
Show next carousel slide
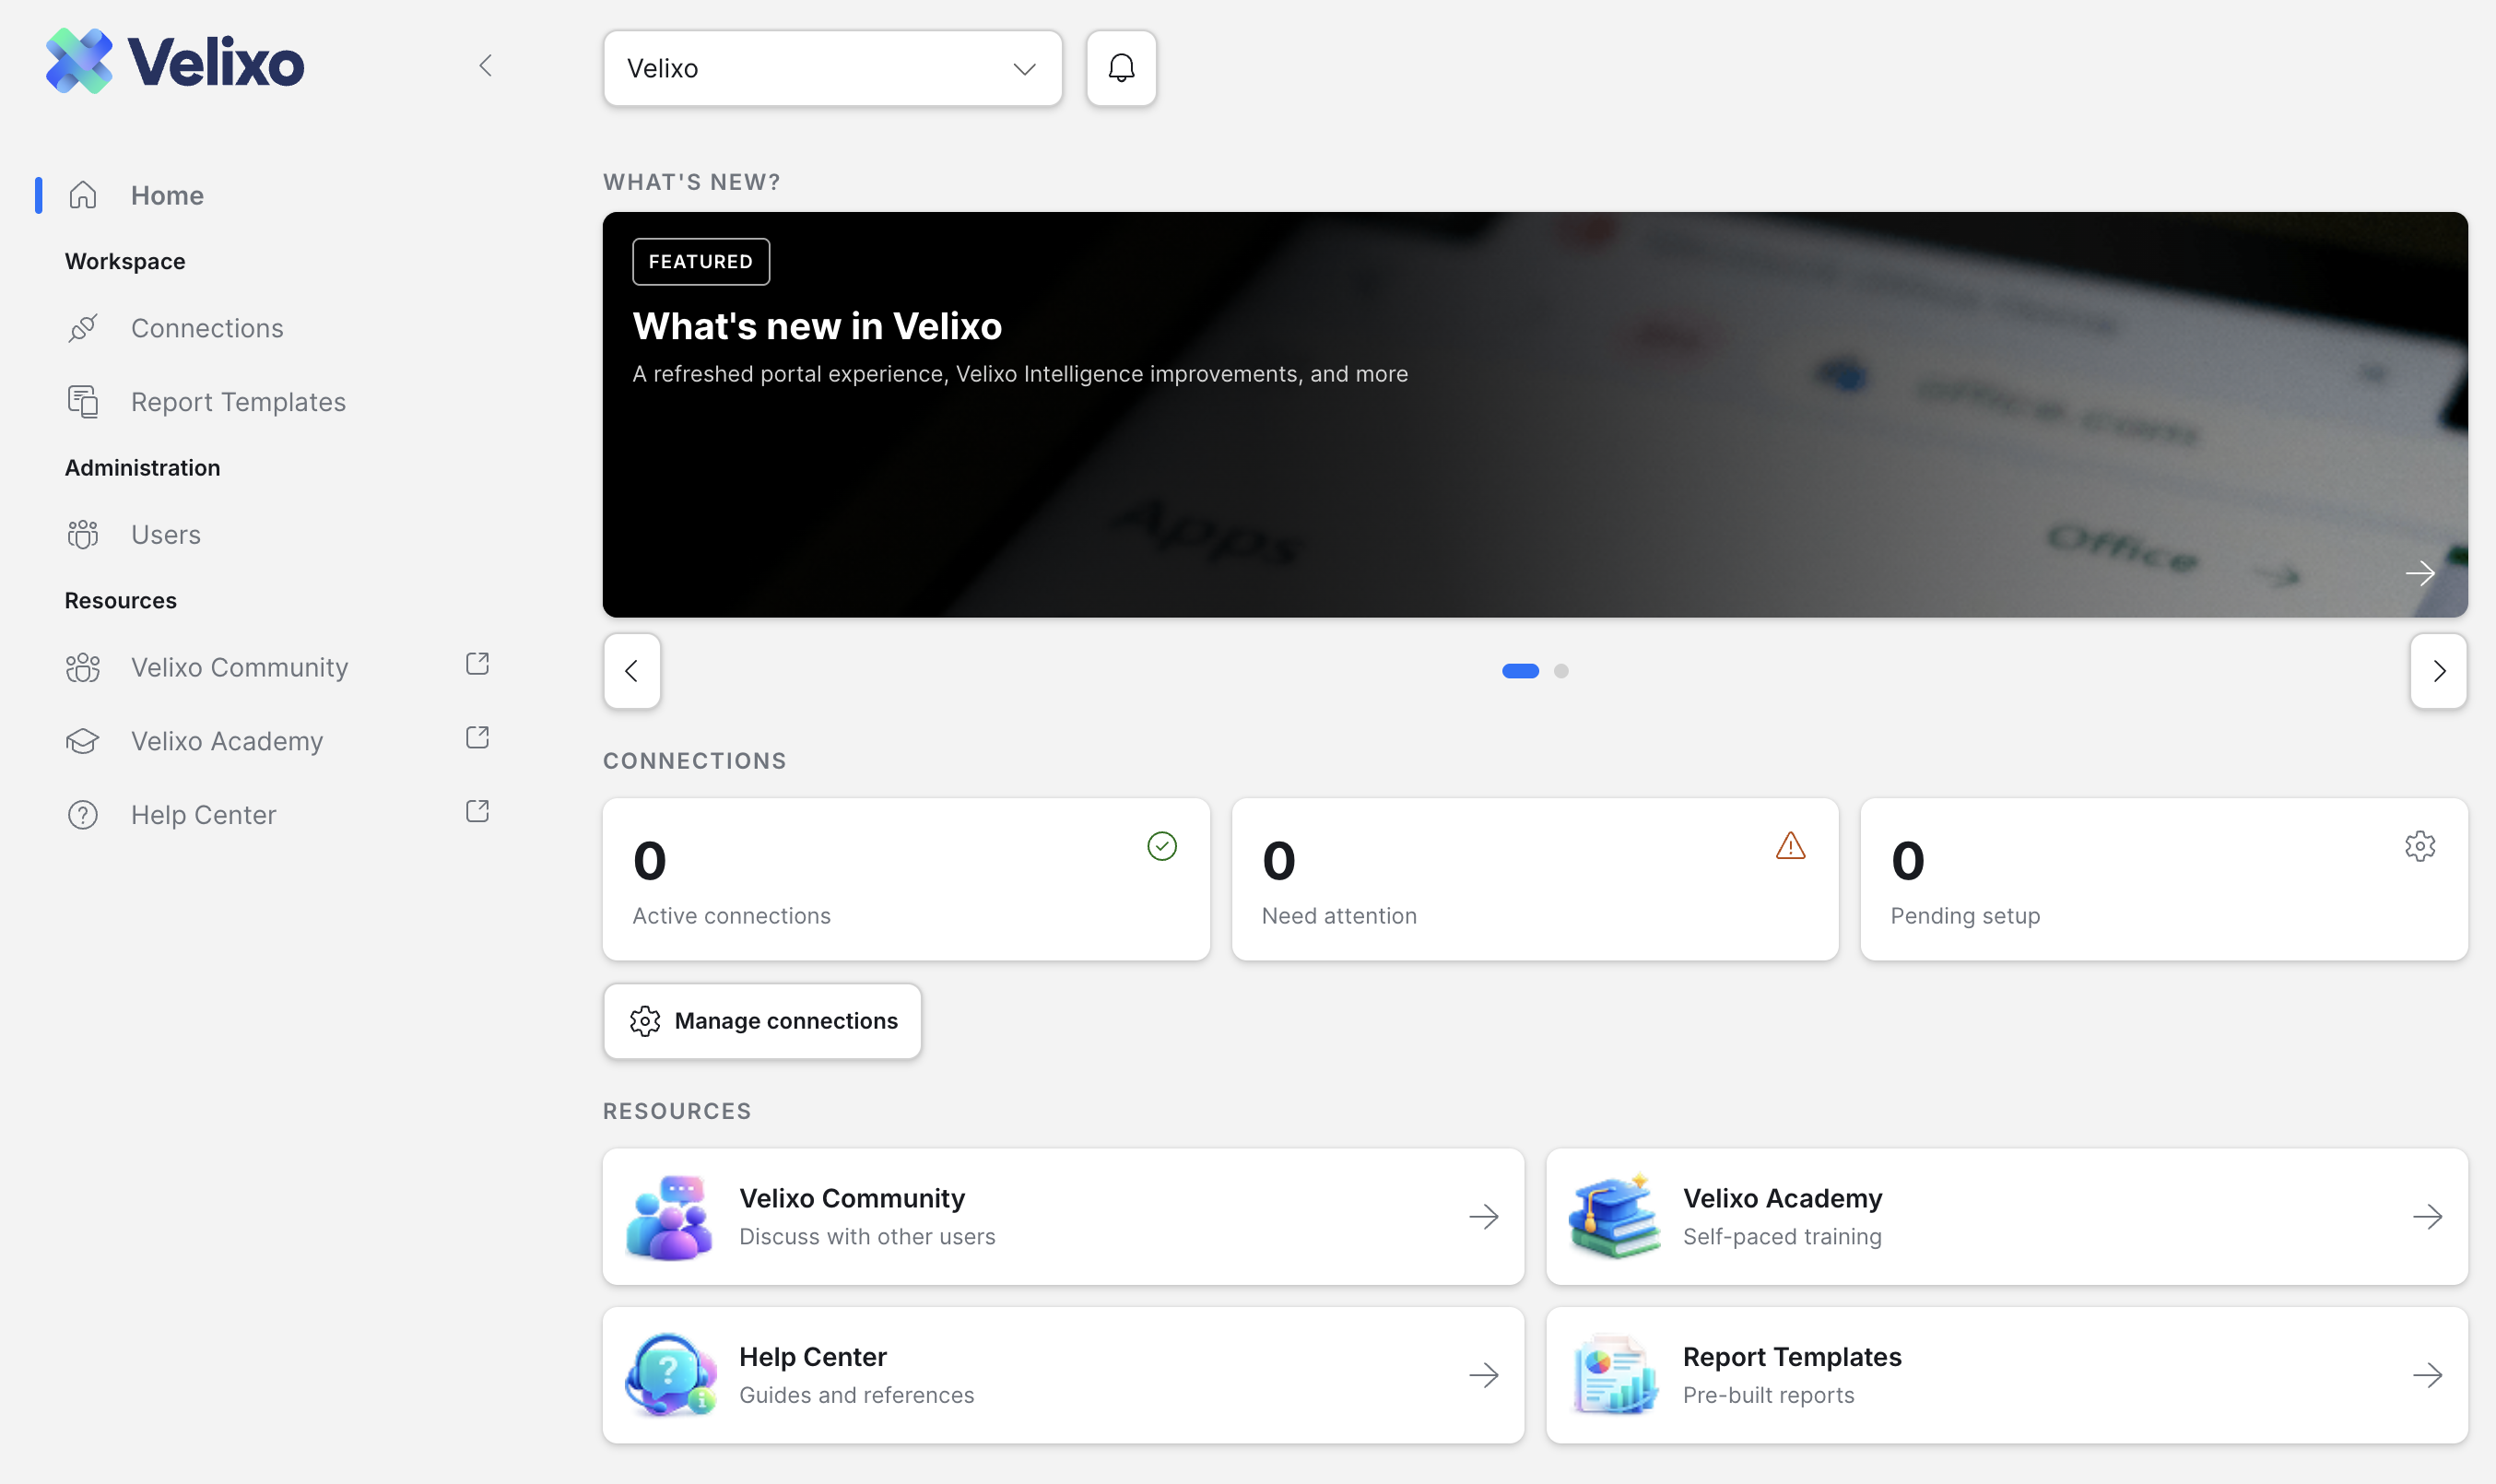click(x=2439, y=671)
